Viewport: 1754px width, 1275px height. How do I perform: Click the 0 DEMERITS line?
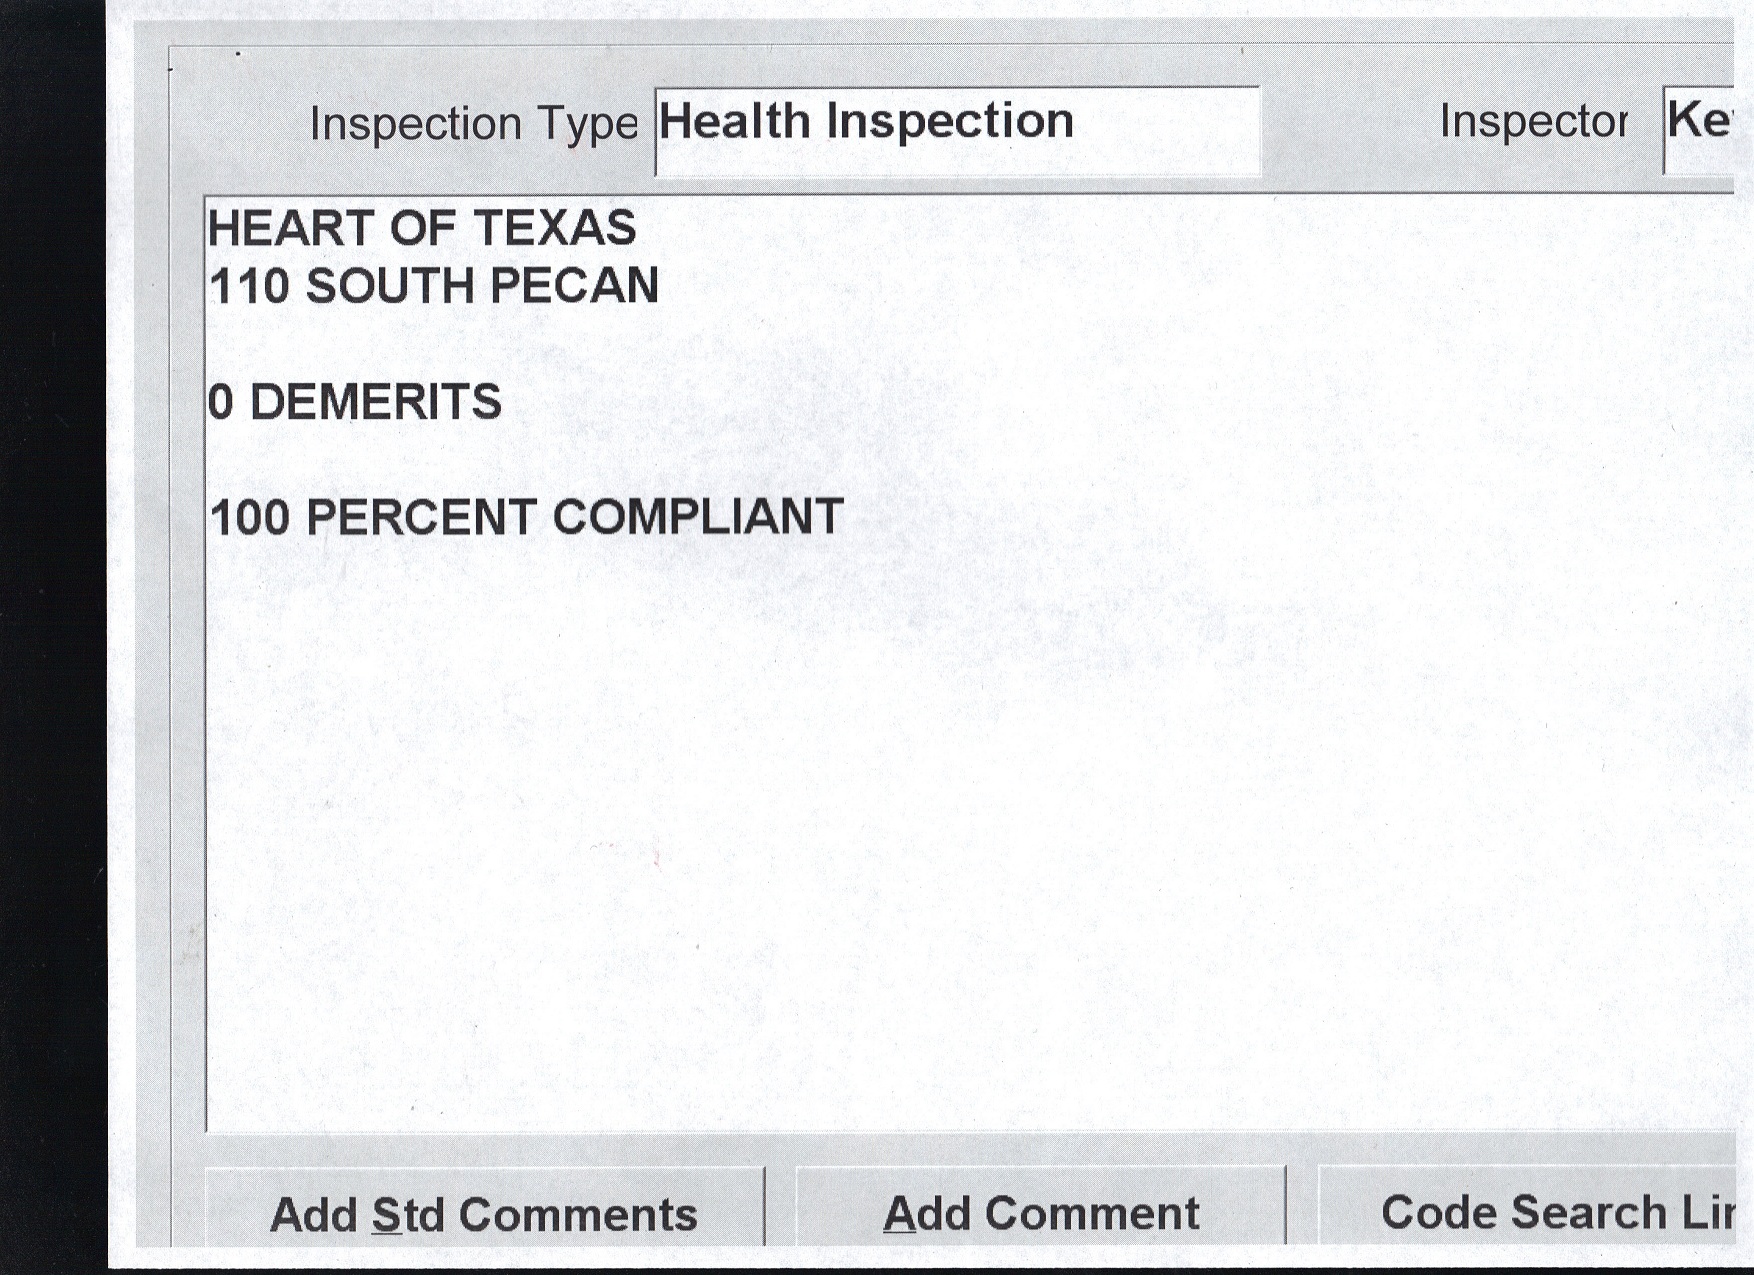pyautogui.click(x=355, y=402)
